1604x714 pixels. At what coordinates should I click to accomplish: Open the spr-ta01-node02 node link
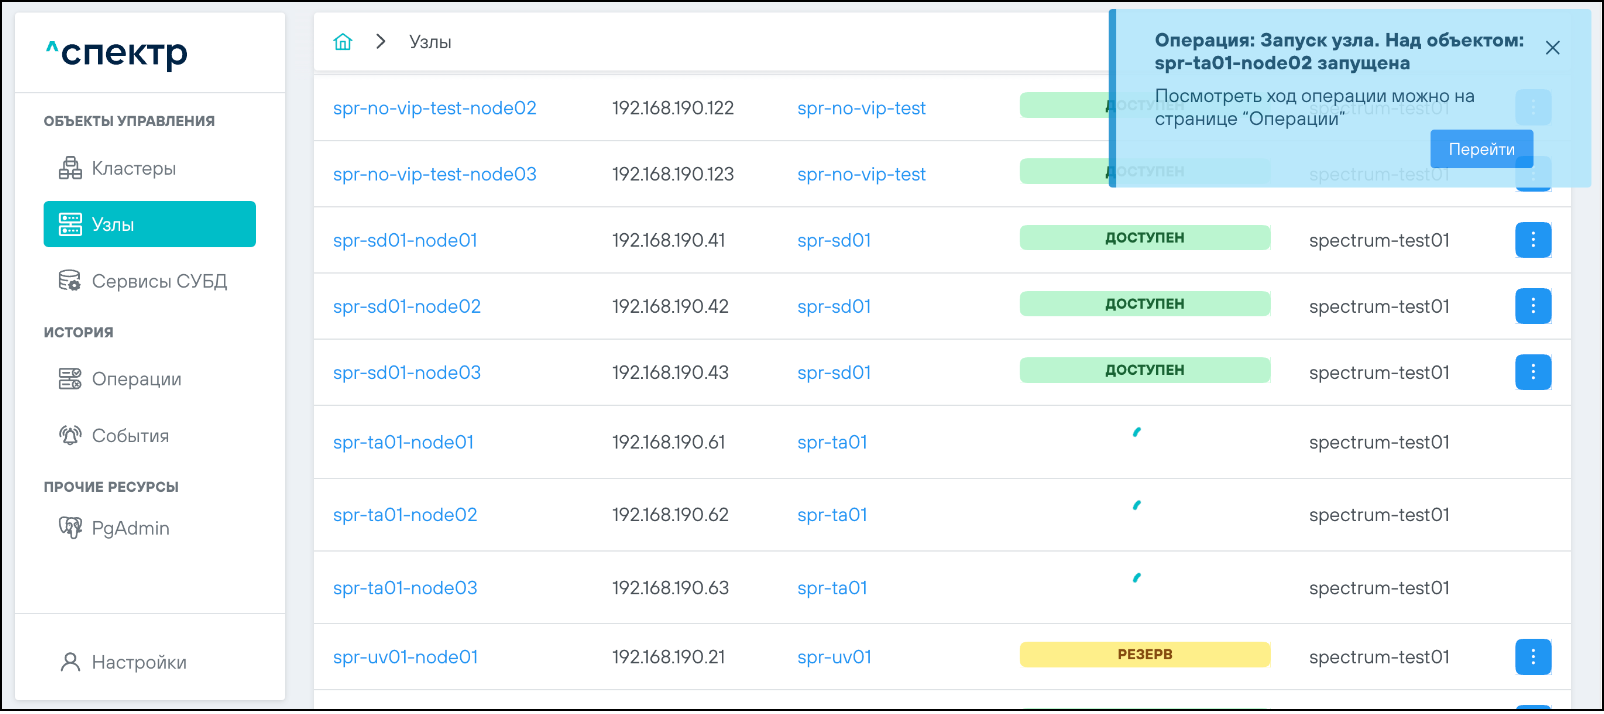405,515
